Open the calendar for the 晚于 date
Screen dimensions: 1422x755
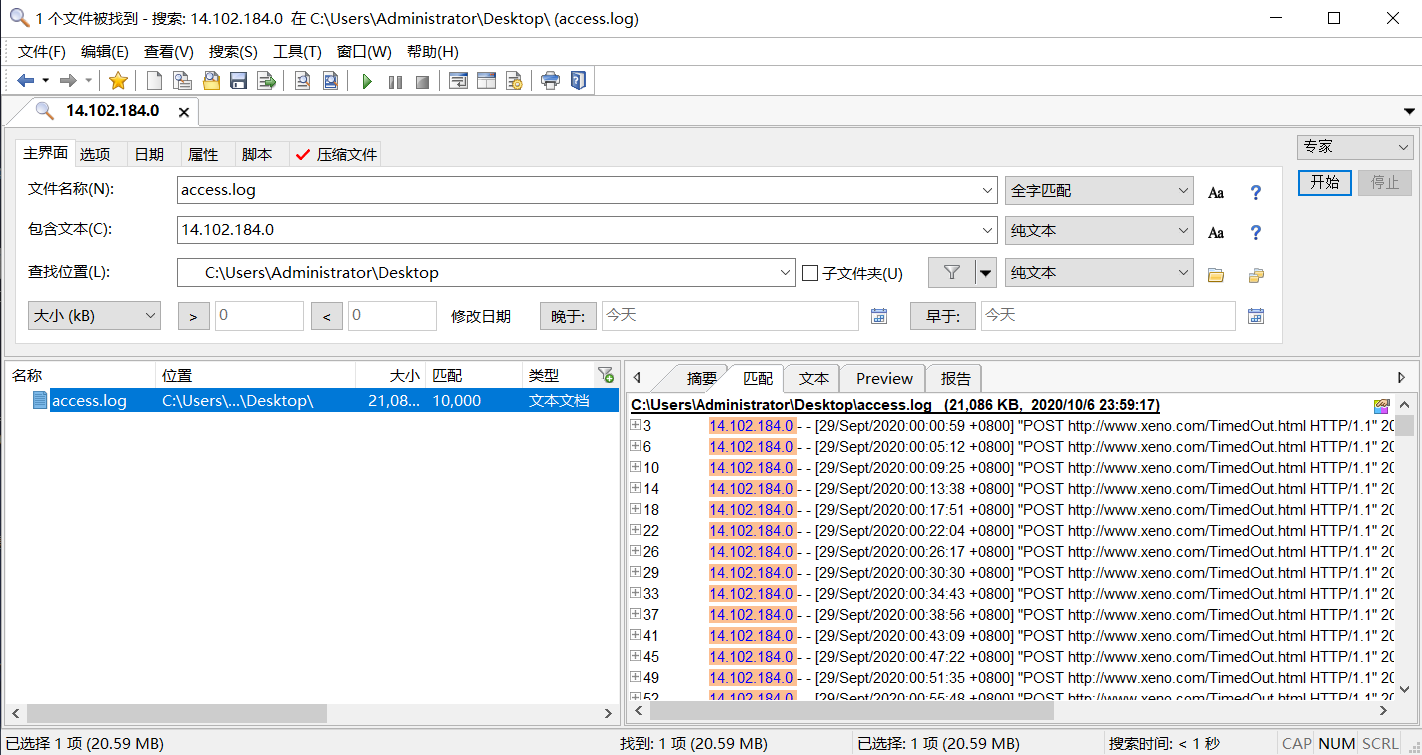coord(879,316)
